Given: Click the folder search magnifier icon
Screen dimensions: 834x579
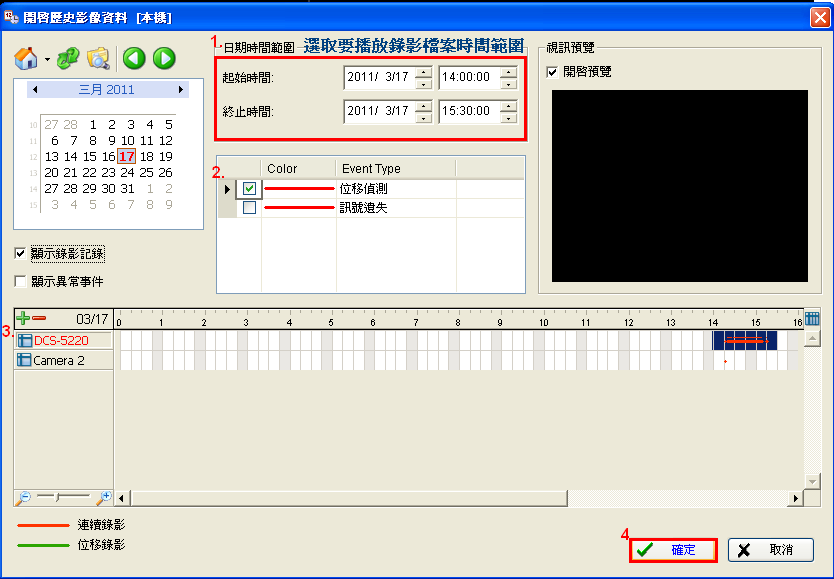Looking at the screenshot, I should pyautogui.click(x=98, y=59).
